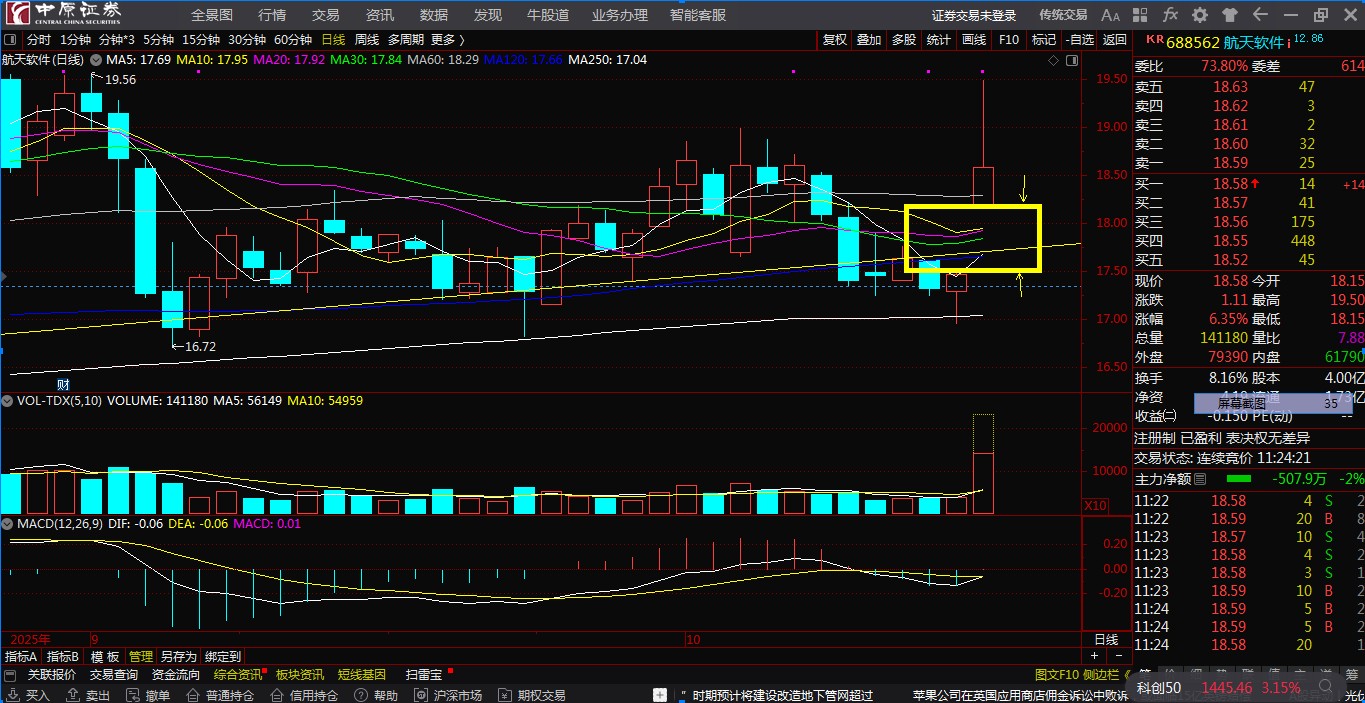
Task: Open the 模 板 template menu
Action: [x=105, y=657]
